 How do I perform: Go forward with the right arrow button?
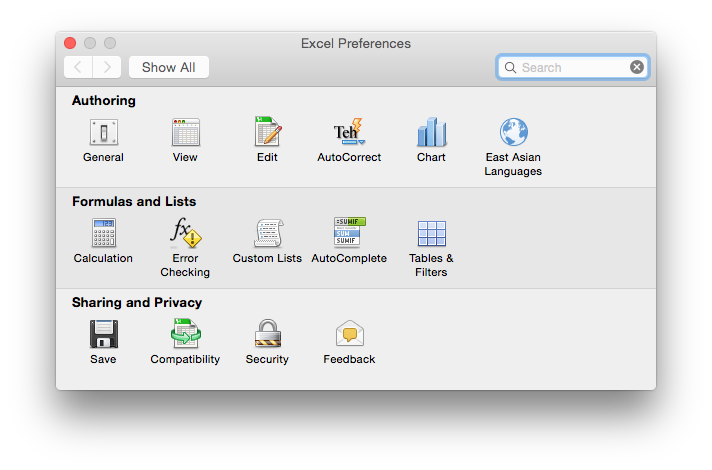tap(107, 67)
